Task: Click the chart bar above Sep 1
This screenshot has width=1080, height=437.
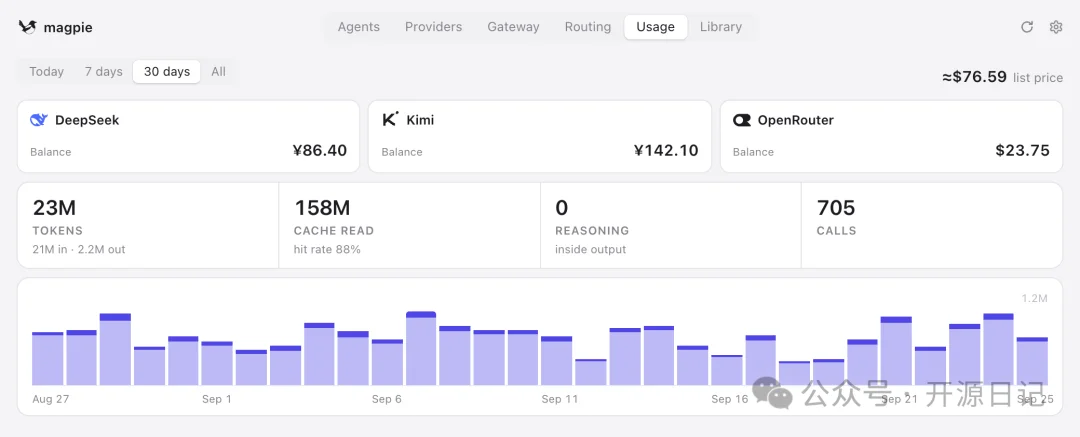Action: coord(217,363)
